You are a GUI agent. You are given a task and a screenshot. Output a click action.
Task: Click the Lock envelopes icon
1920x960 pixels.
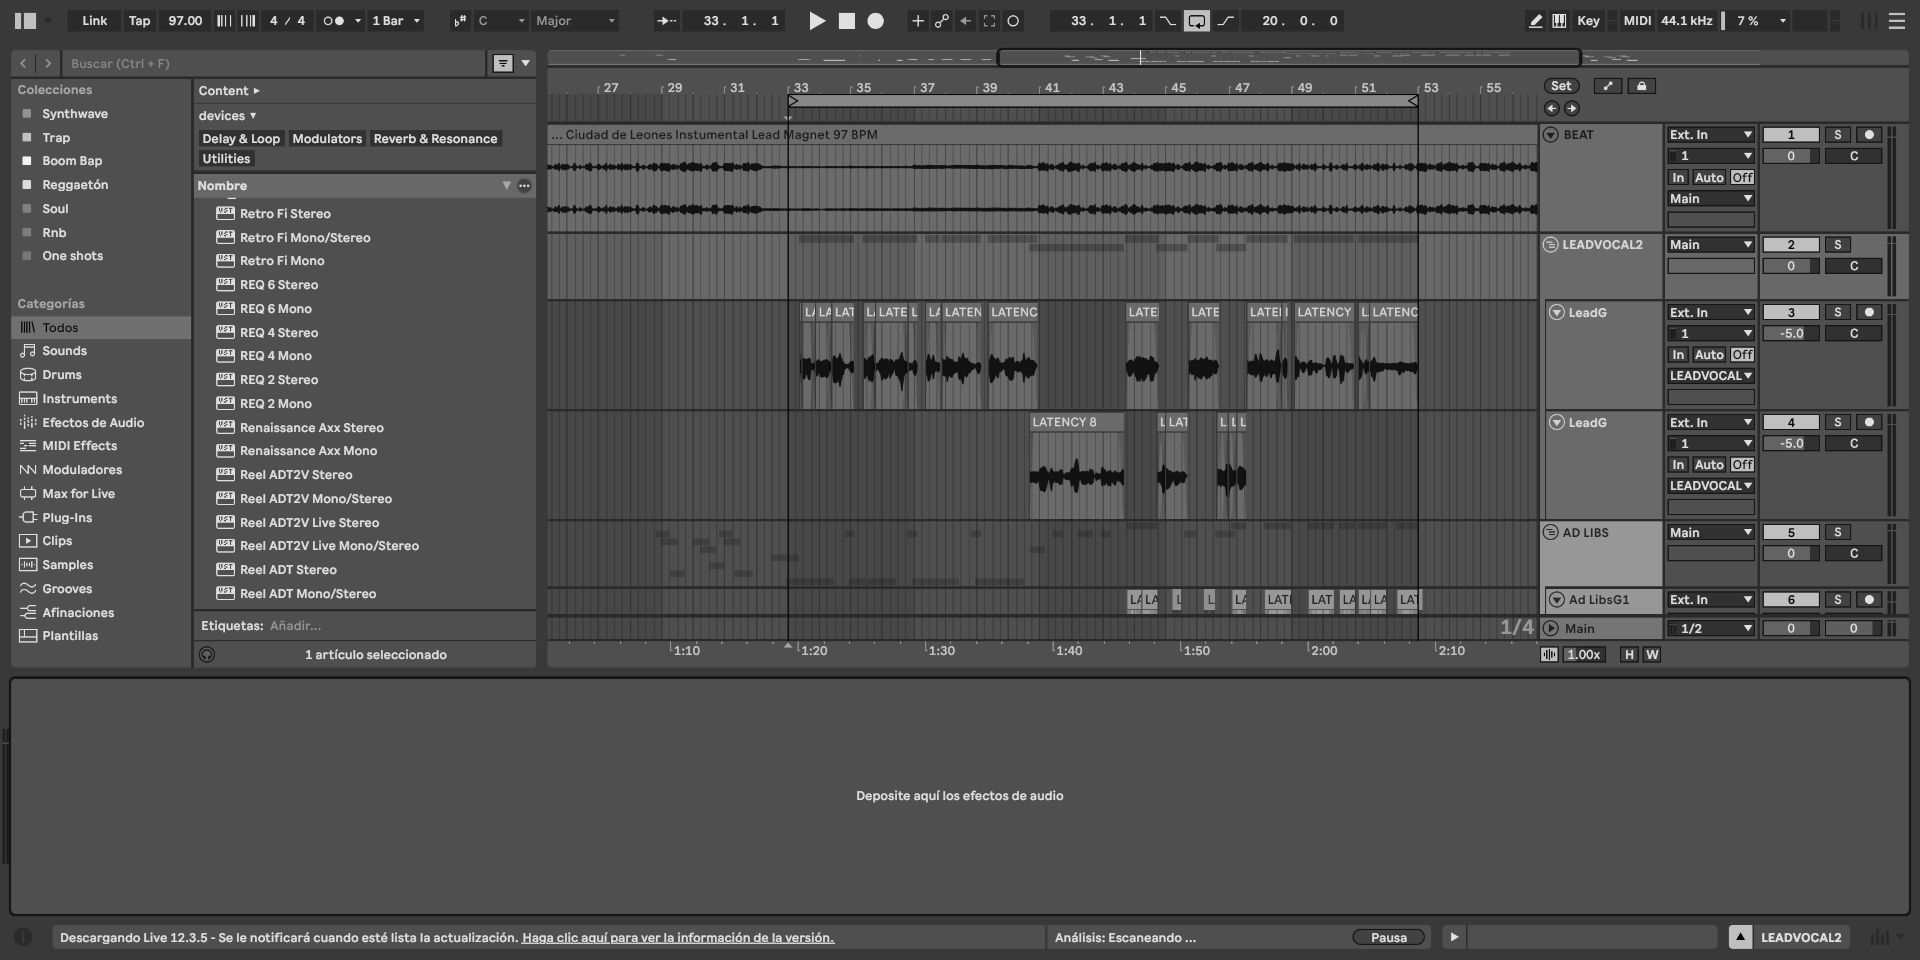(1641, 86)
